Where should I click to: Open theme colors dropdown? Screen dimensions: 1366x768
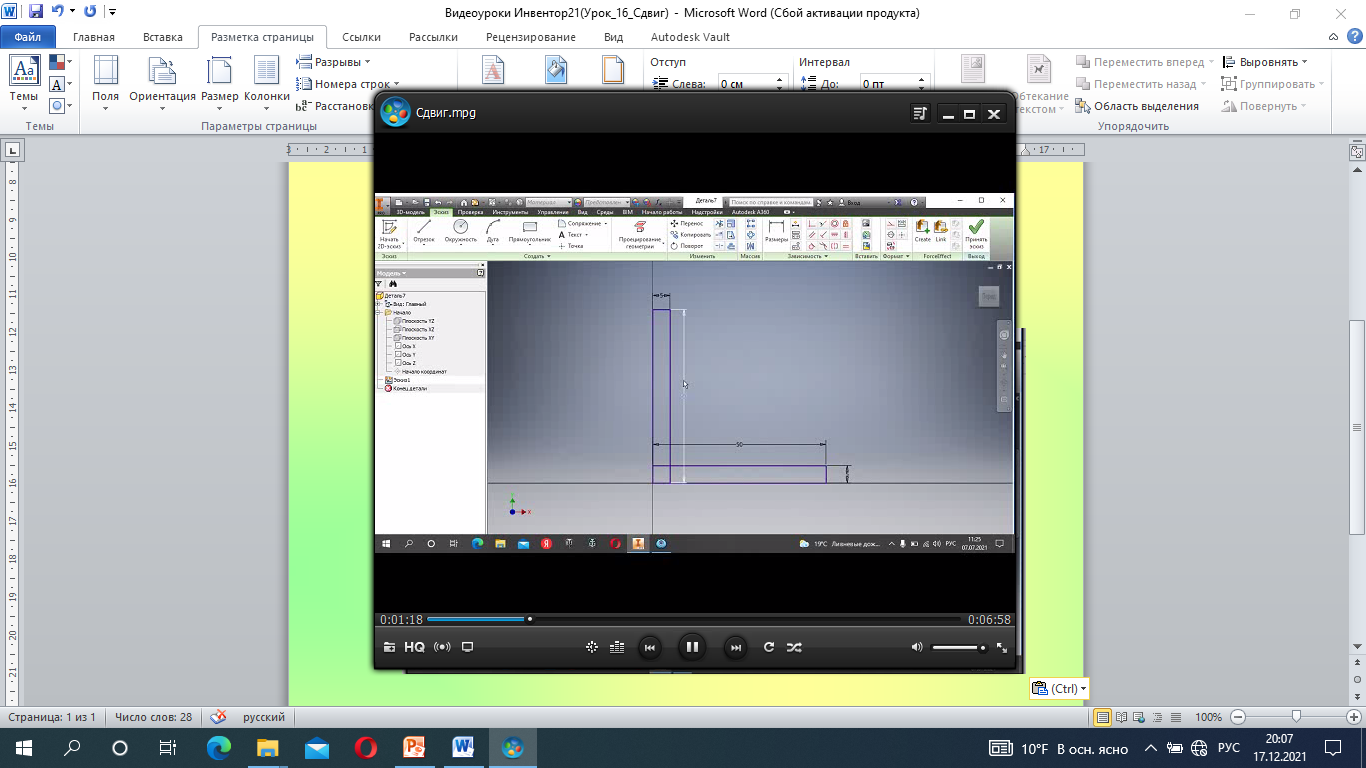59,64
